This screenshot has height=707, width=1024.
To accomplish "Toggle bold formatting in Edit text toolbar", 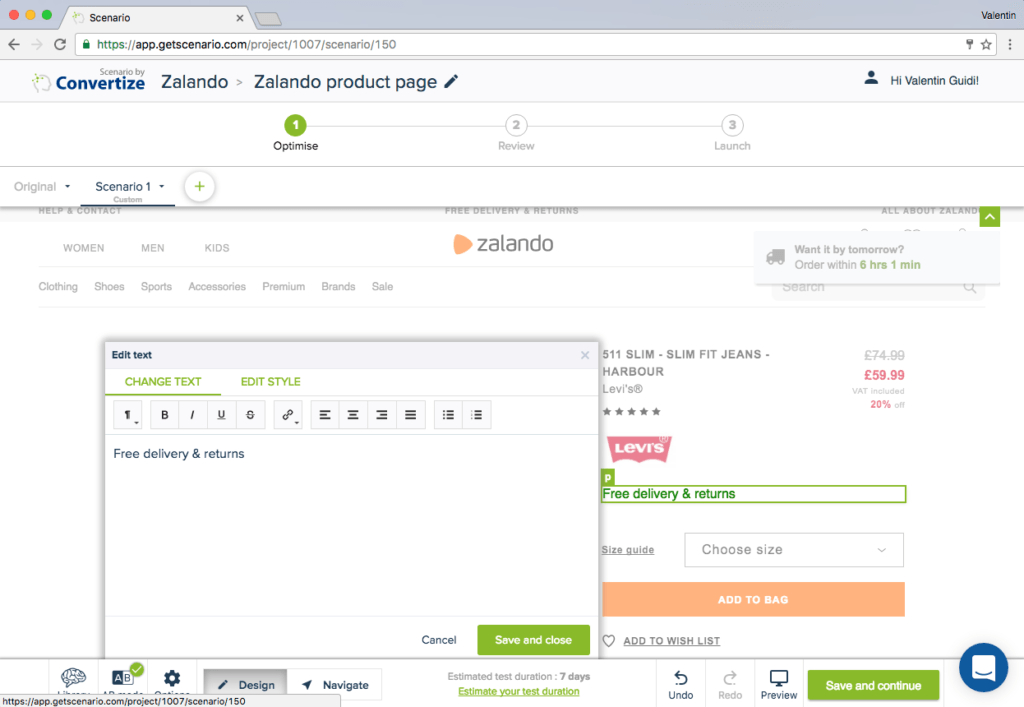I will [x=165, y=415].
